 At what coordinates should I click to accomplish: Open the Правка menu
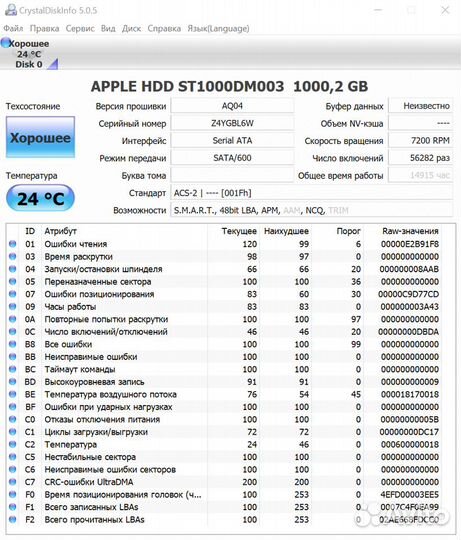pyautogui.click(x=44, y=28)
